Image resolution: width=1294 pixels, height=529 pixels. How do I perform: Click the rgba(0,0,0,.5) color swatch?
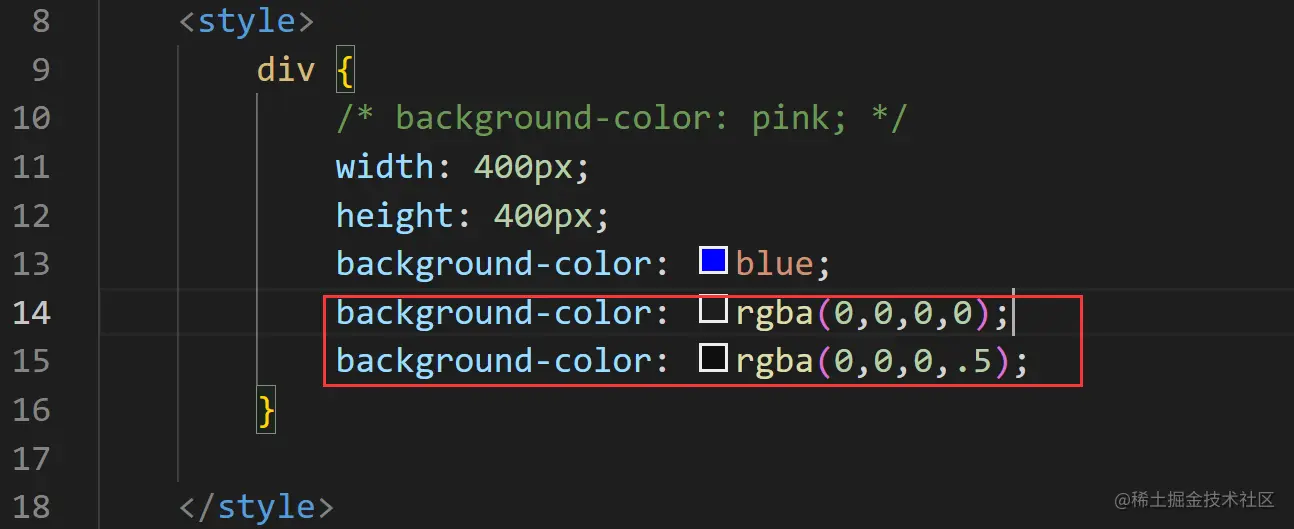click(x=713, y=358)
